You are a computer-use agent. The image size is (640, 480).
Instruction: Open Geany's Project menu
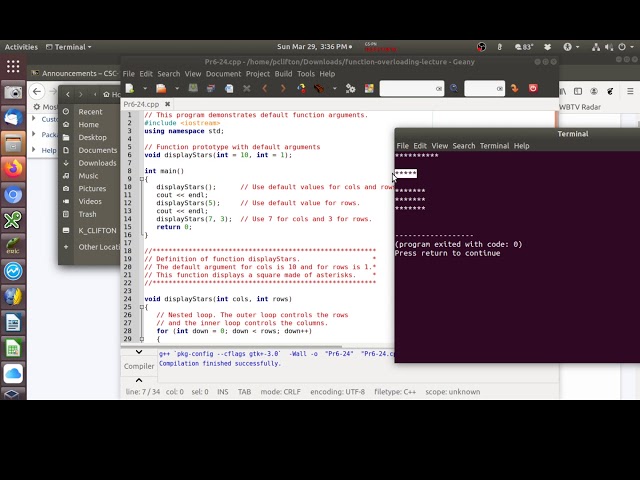pos(258,74)
